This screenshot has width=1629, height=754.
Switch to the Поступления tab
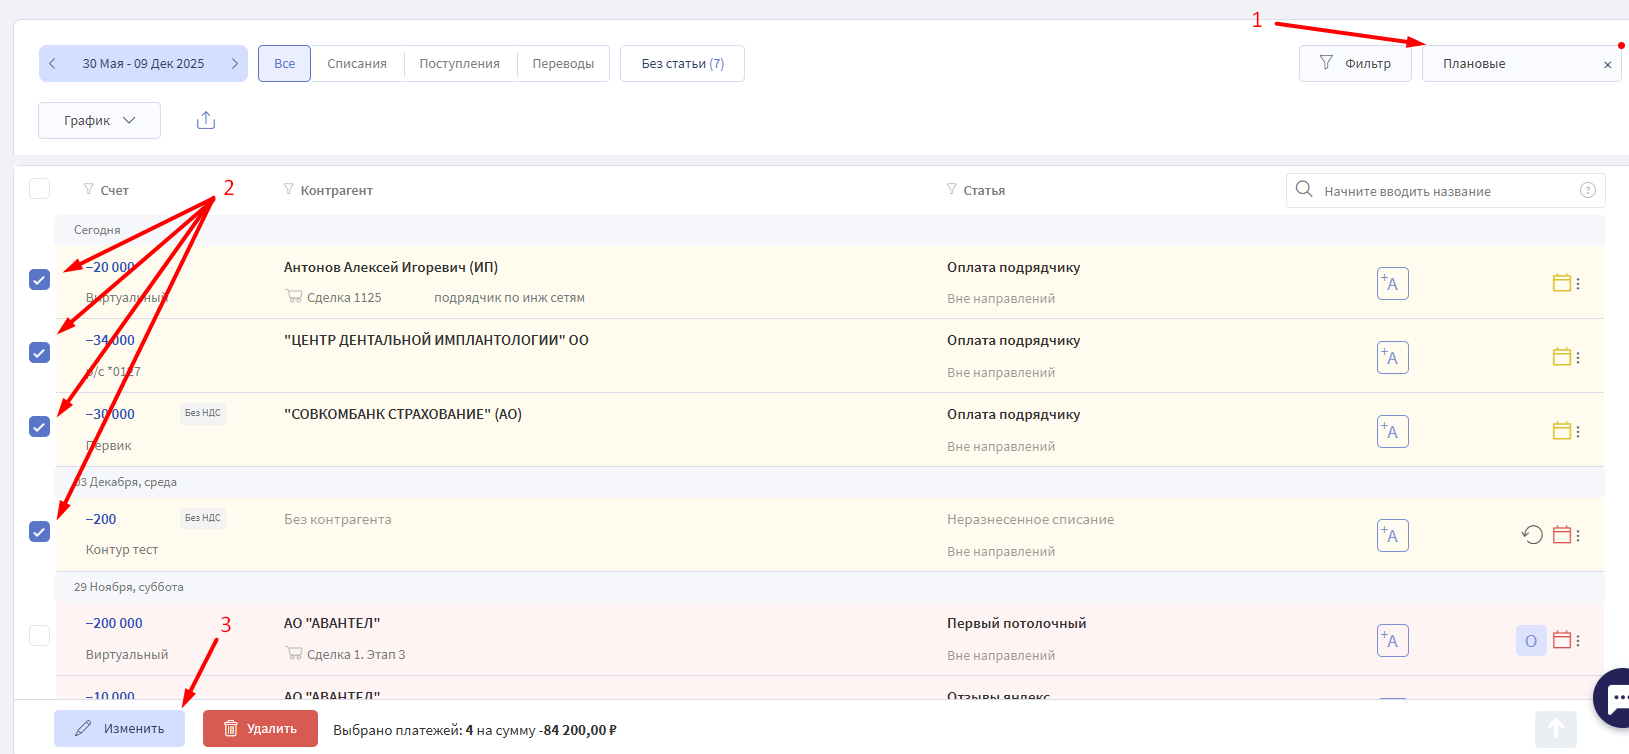pos(459,64)
